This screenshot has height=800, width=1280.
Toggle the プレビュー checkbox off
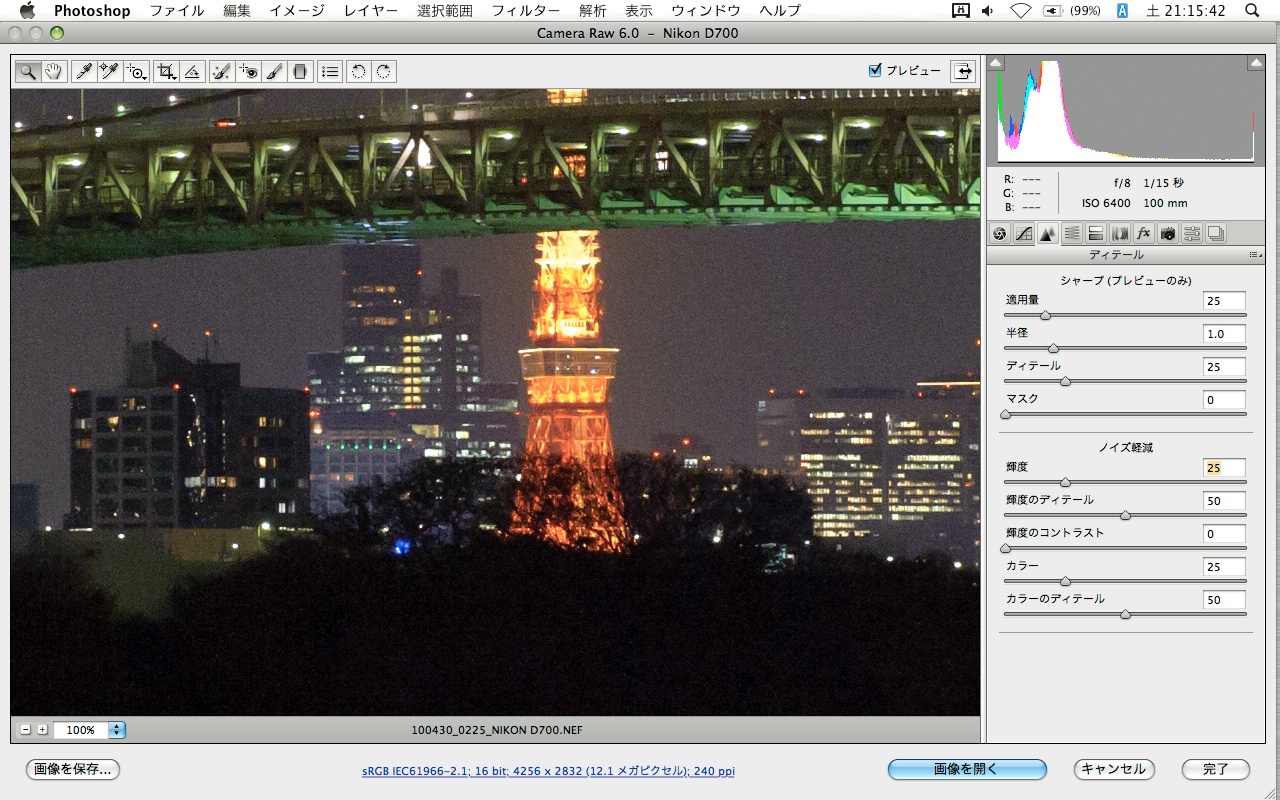875,71
